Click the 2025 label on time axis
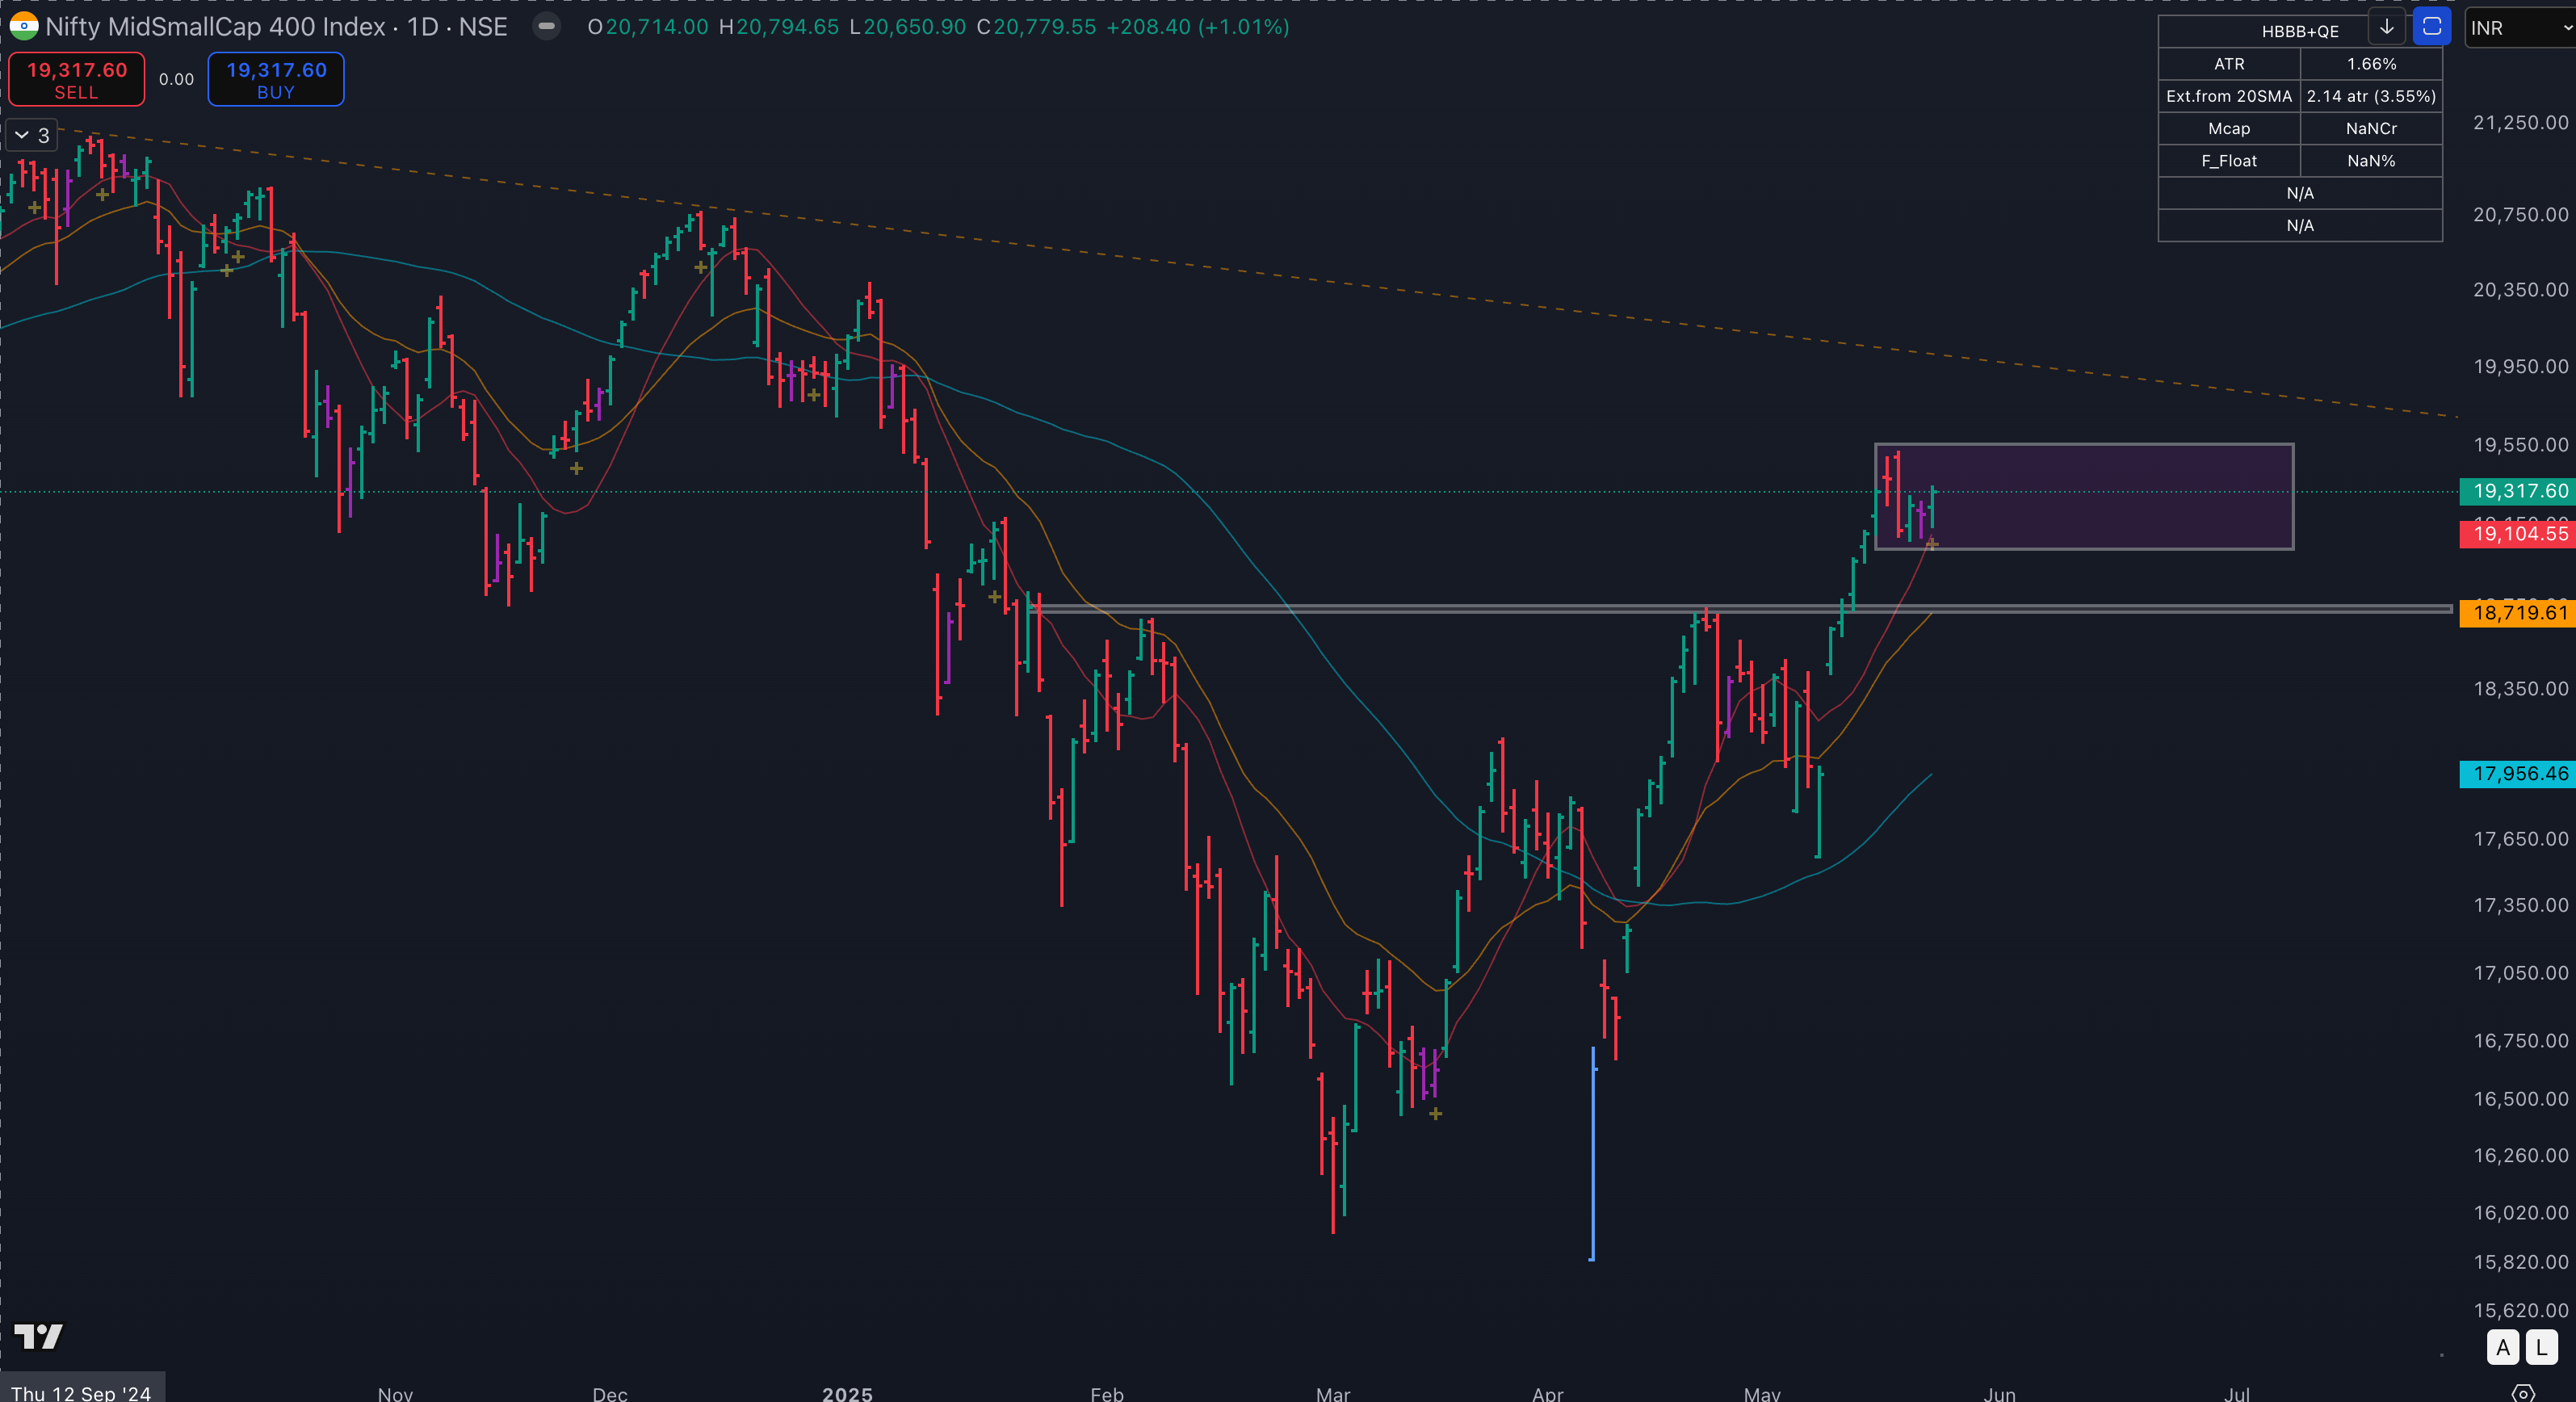 pos(847,1393)
